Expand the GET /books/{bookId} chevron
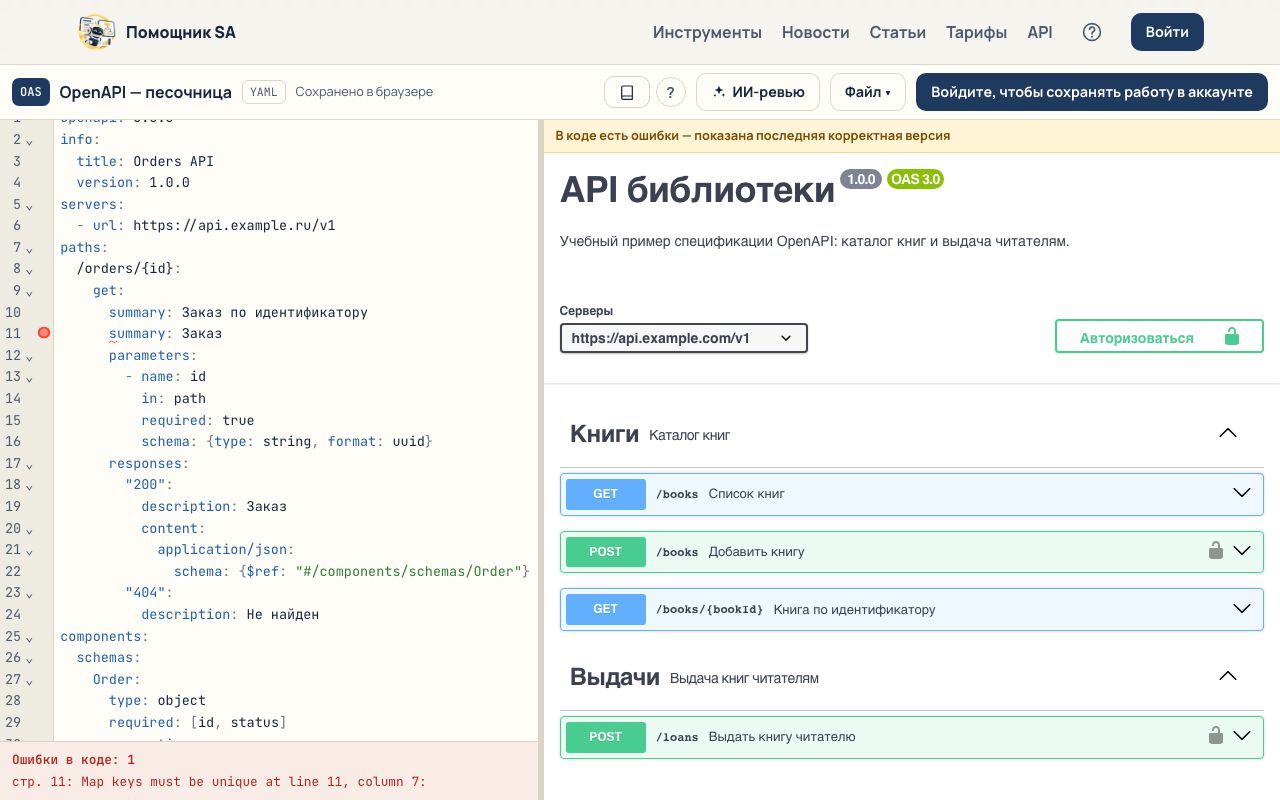 (x=1242, y=608)
